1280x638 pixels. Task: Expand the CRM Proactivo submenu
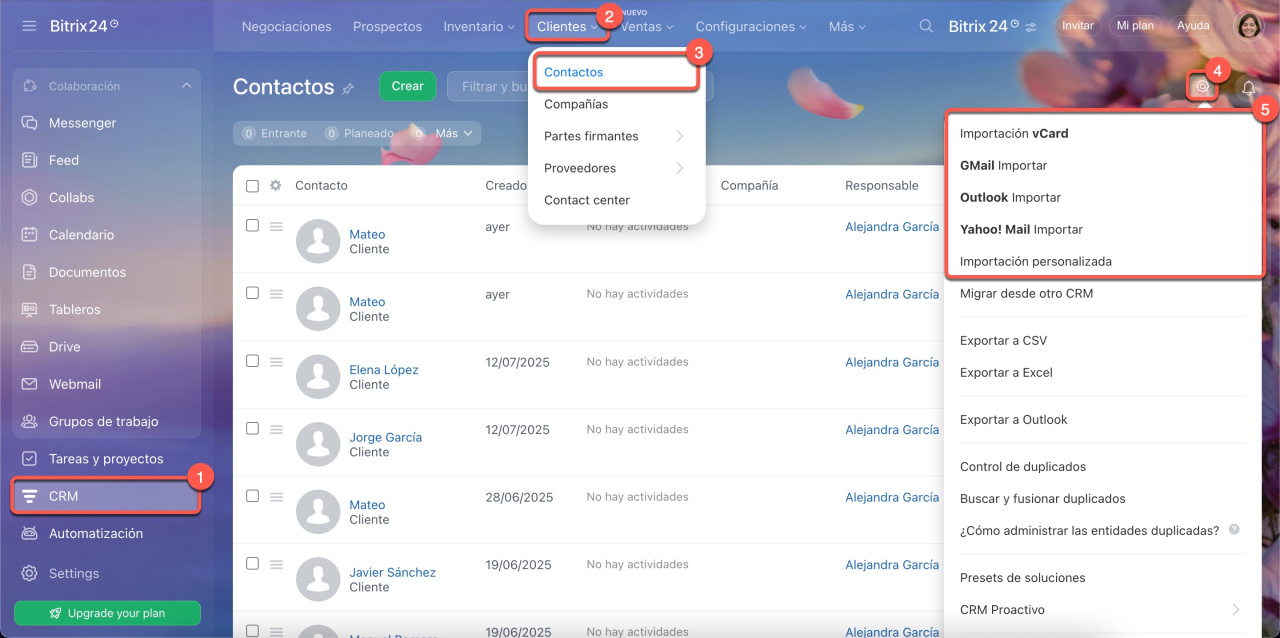[x=1098, y=610]
